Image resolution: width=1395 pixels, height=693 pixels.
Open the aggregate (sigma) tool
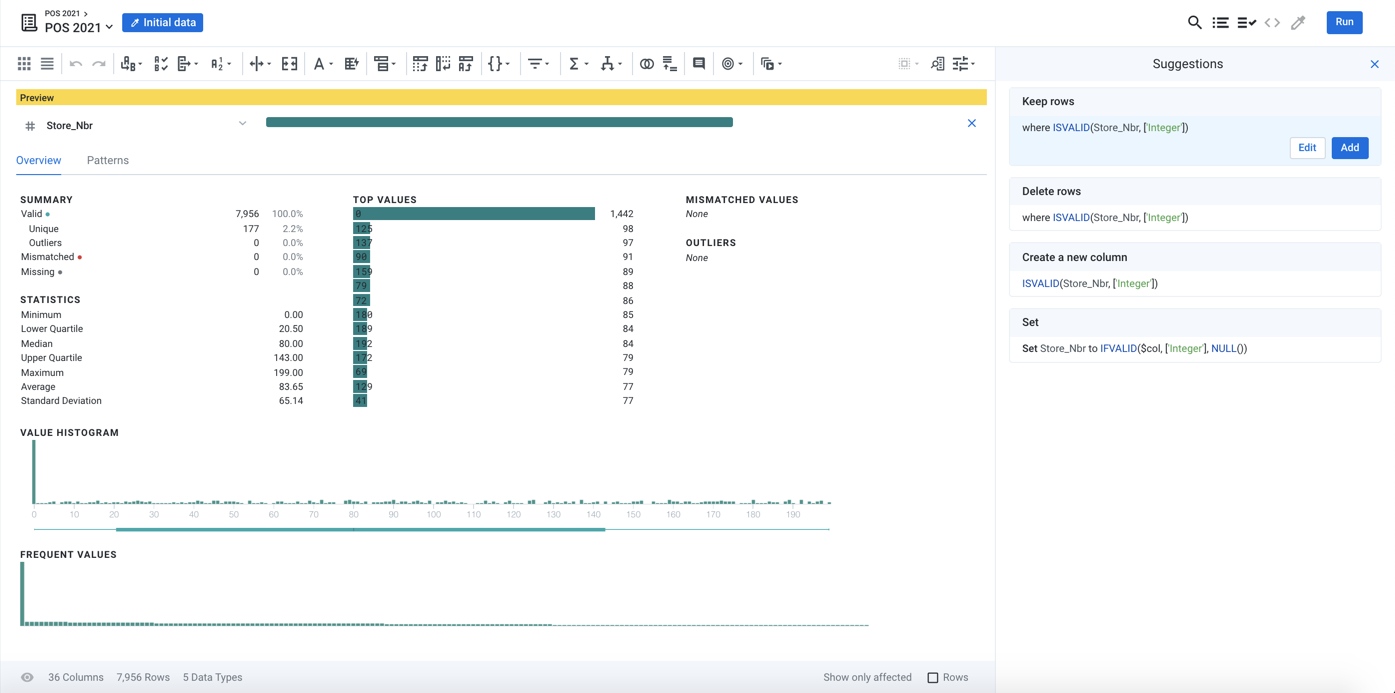pyautogui.click(x=576, y=63)
